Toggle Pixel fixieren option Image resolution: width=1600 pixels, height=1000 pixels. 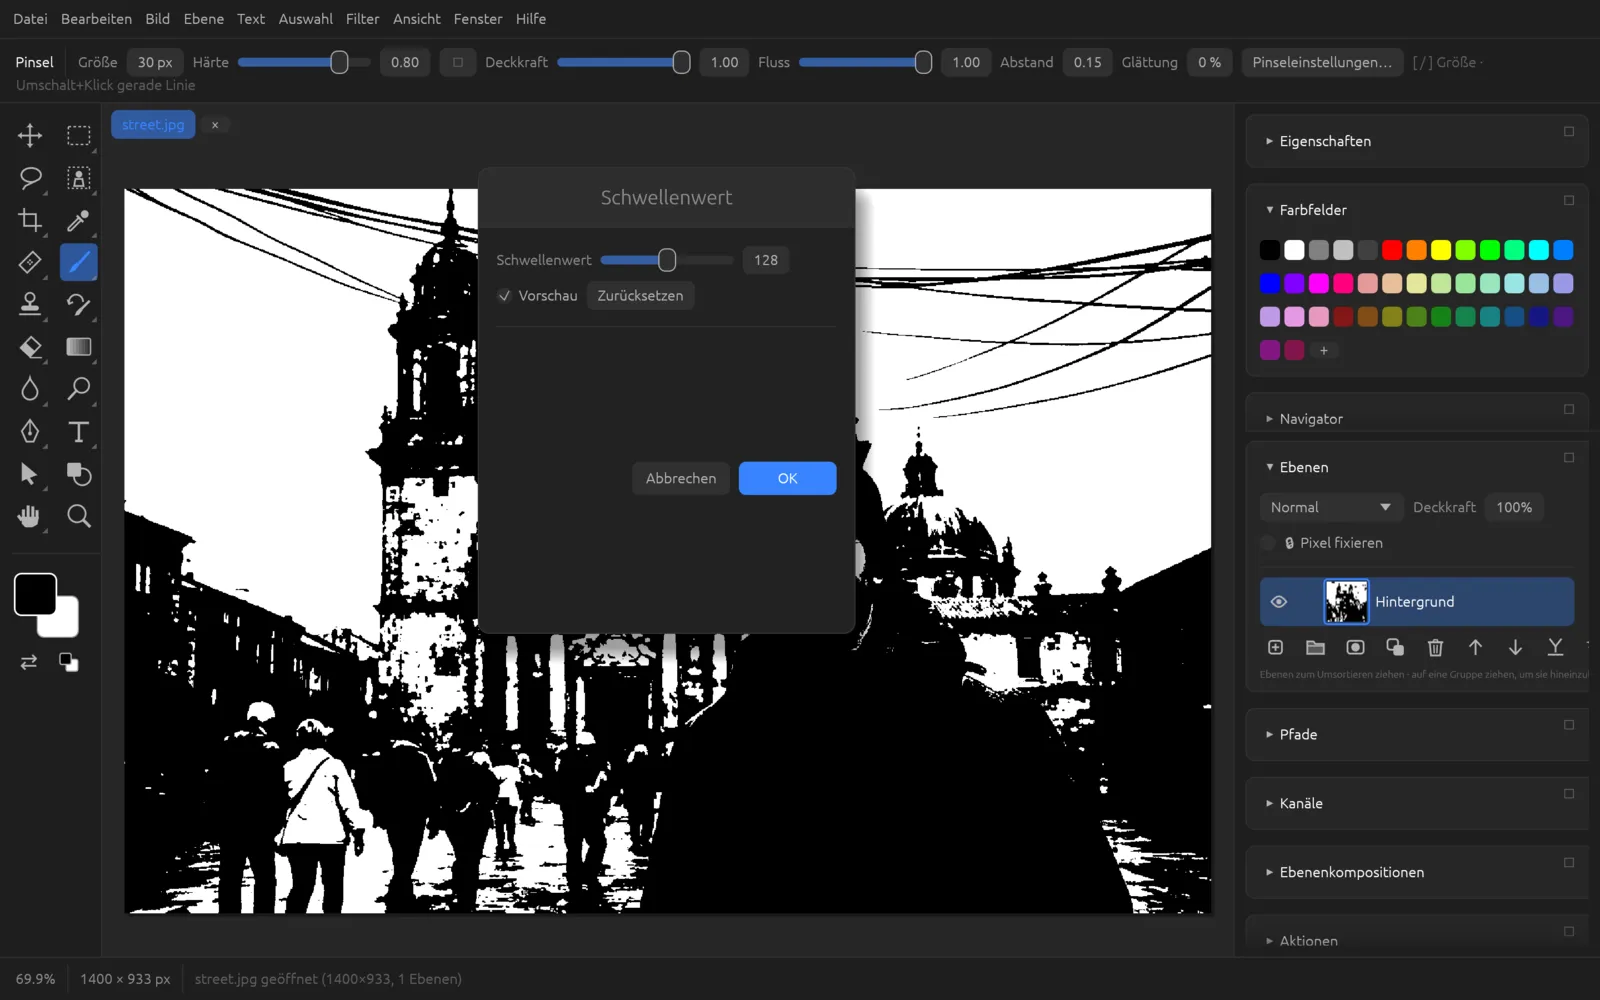(x=1268, y=543)
